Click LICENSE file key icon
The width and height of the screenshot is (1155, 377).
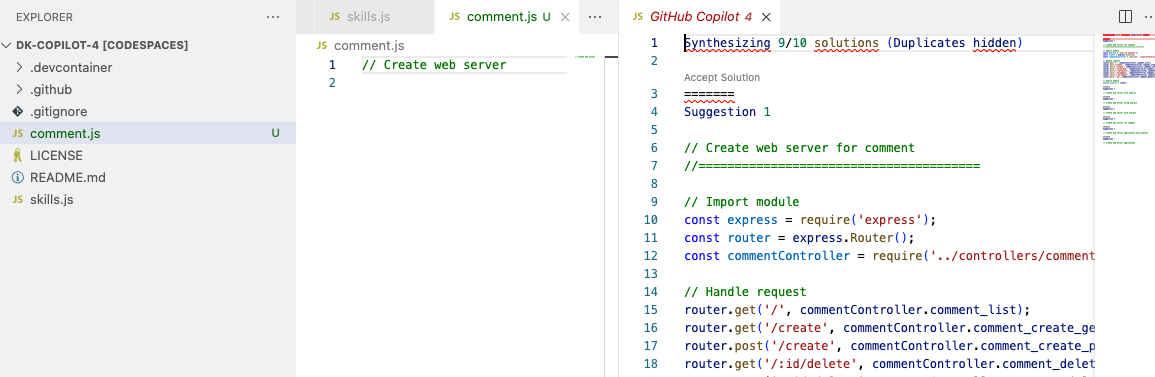tap(18, 156)
